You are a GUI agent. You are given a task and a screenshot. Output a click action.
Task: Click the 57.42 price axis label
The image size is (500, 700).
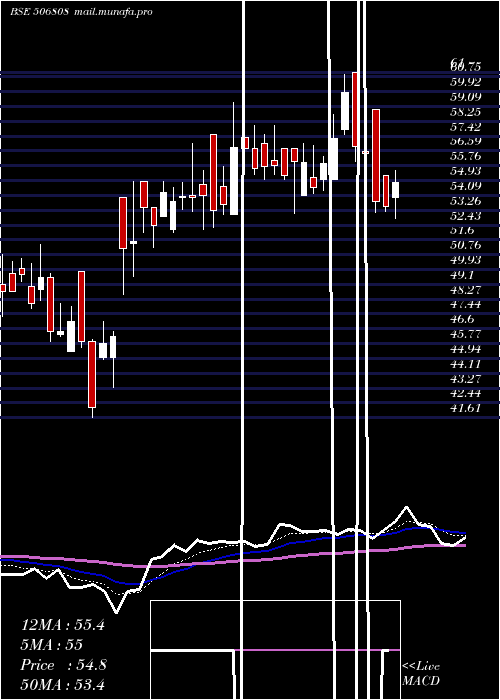pos(466,126)
